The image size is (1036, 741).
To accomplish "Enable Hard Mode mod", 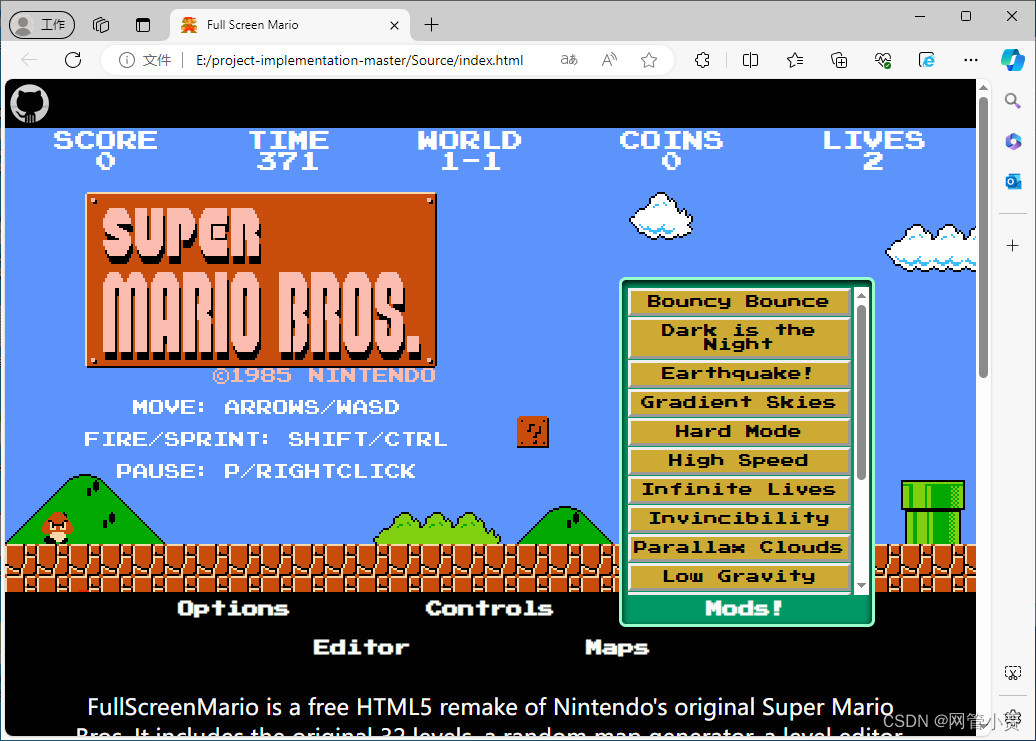I will pyautogui.click(x=739, y=432).
